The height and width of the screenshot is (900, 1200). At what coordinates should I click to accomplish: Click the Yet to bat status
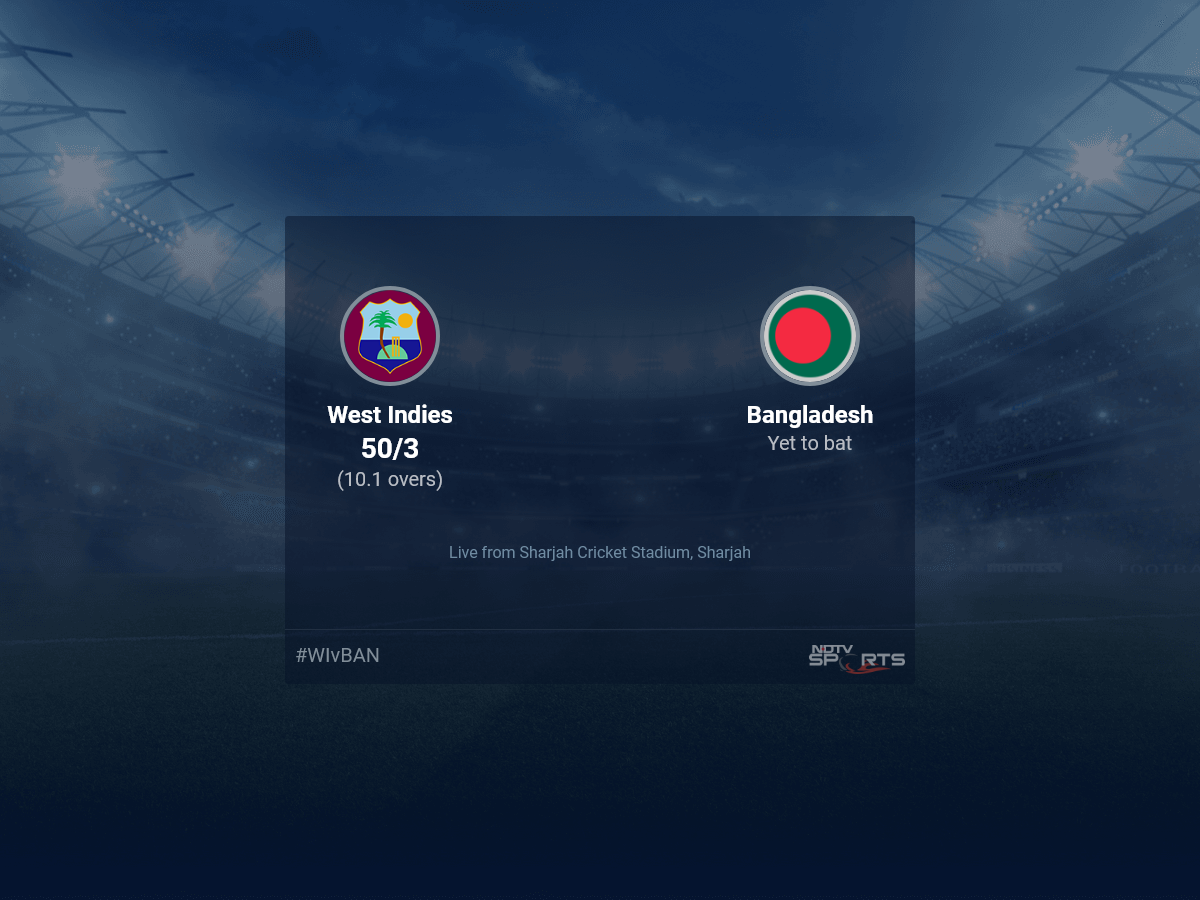coord(810,443)
